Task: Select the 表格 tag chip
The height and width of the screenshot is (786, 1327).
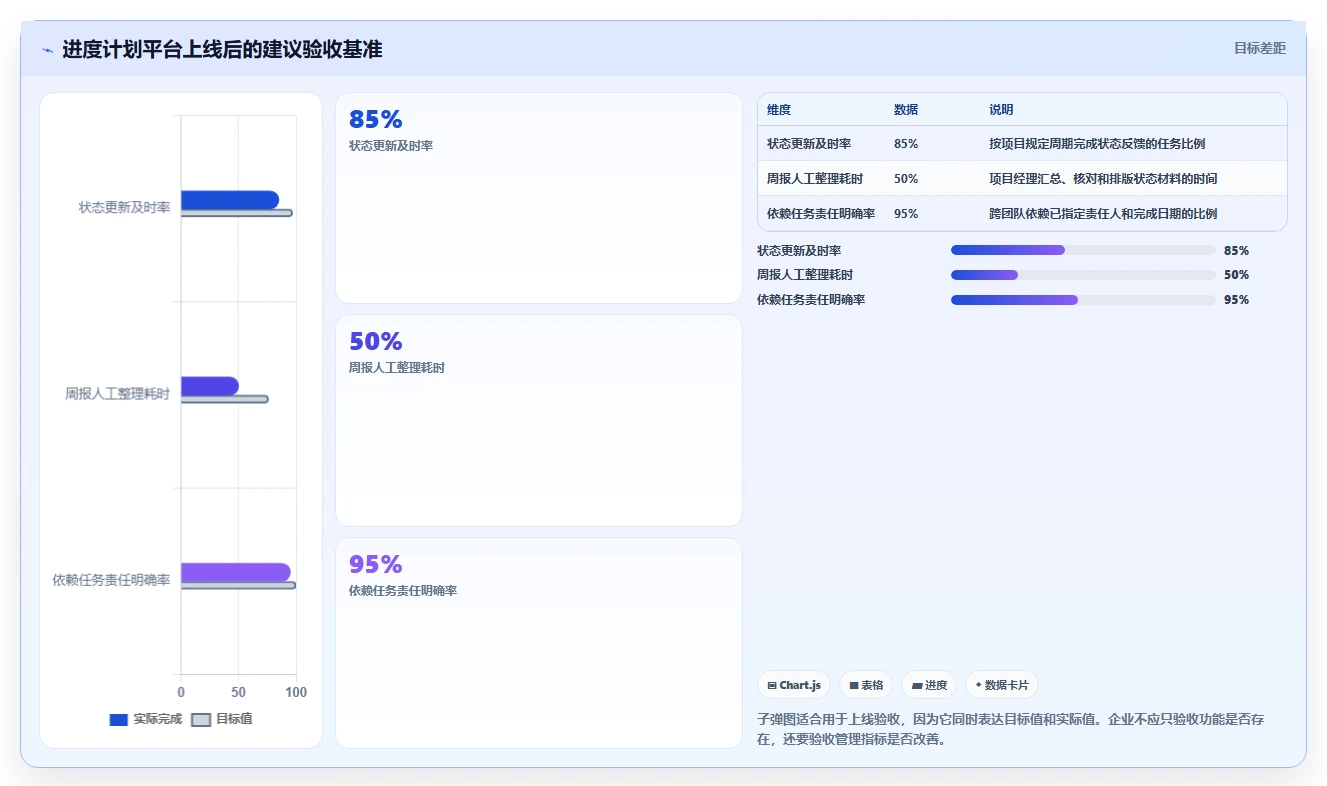Action: point(866,685)
